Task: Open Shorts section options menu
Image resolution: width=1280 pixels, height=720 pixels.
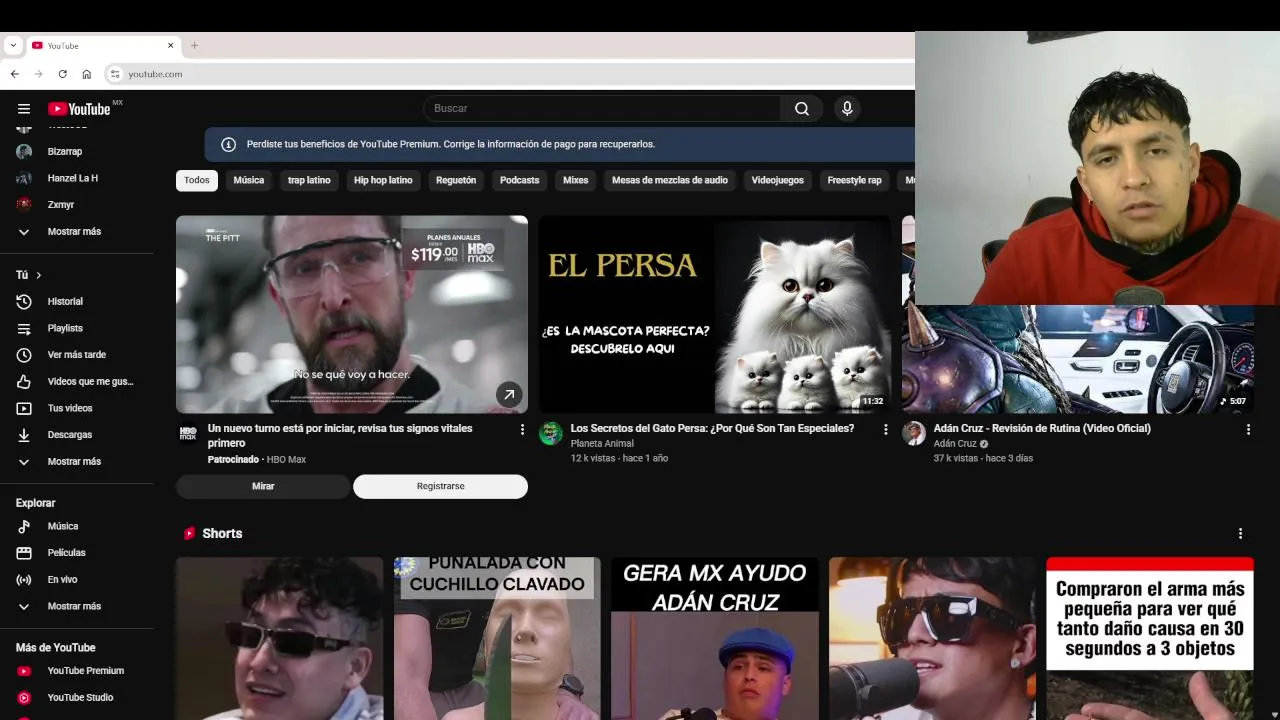Action: [1240, 534]
